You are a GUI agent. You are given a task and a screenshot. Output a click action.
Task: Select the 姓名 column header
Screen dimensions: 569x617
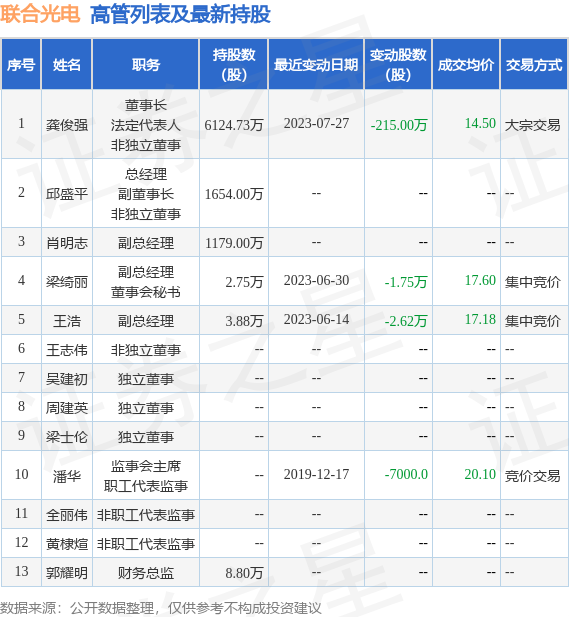pyautogui.click(x=67, y=65)
